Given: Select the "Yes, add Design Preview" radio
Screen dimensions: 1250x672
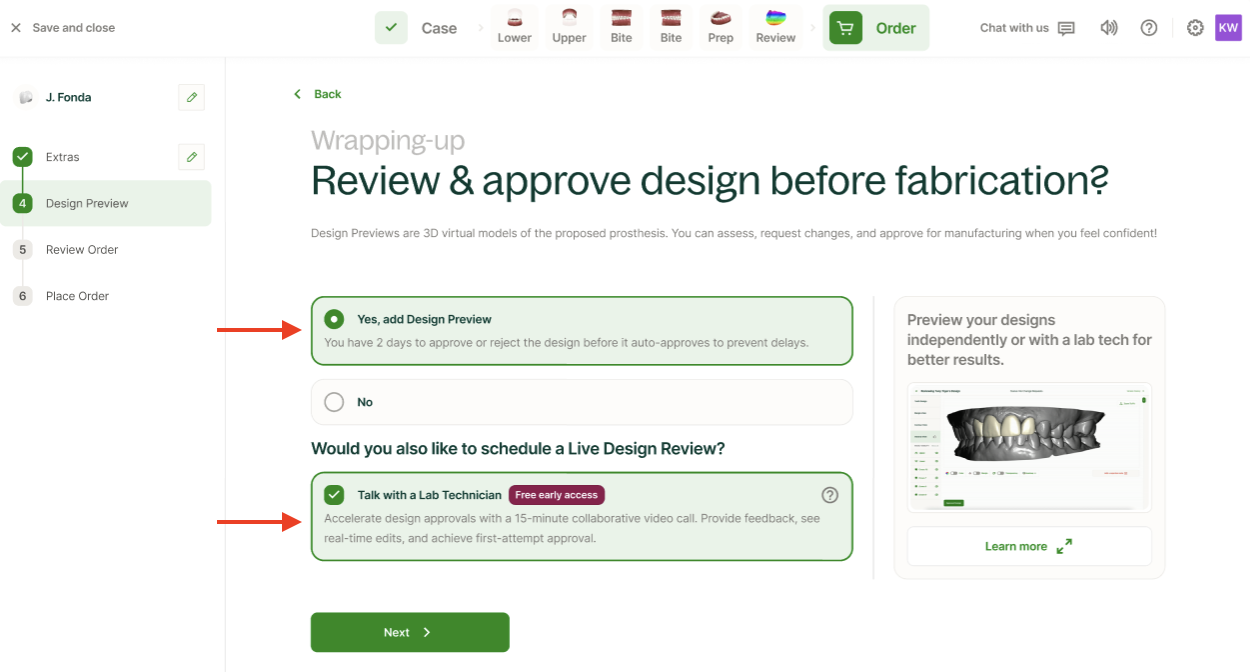Looking at the screenshot, I should pyautogui.click(x=334, y=319).
